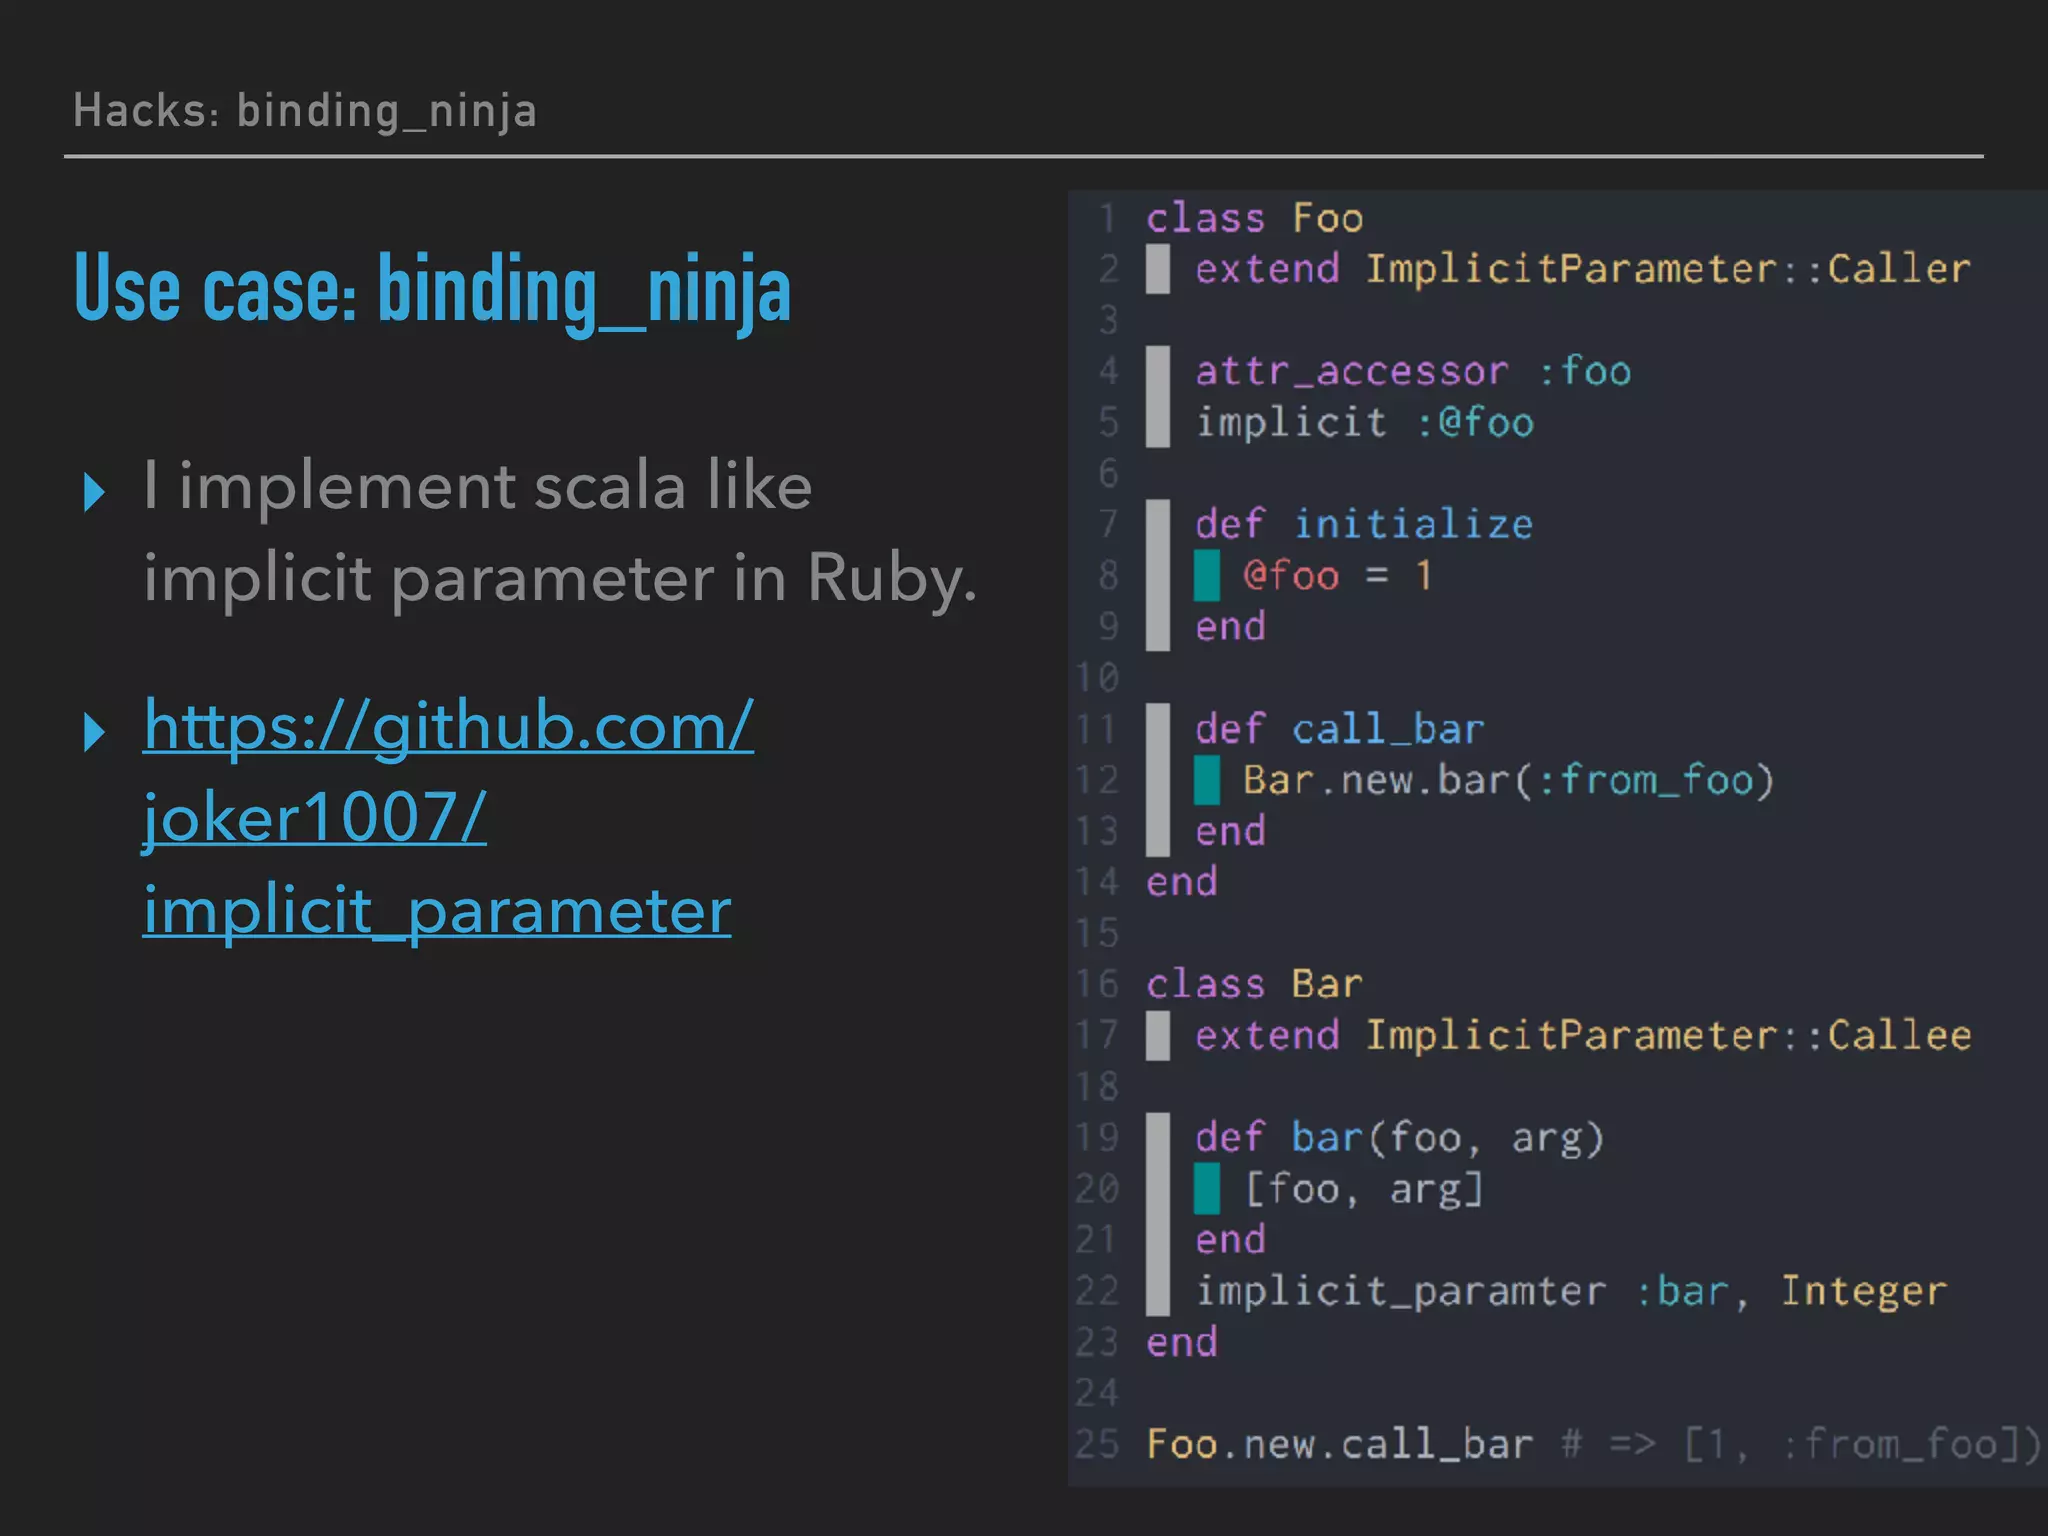Click line number 25 in the code gutter
This screenshot has height=1536, width=2048.
(x=1096, y=1444)
